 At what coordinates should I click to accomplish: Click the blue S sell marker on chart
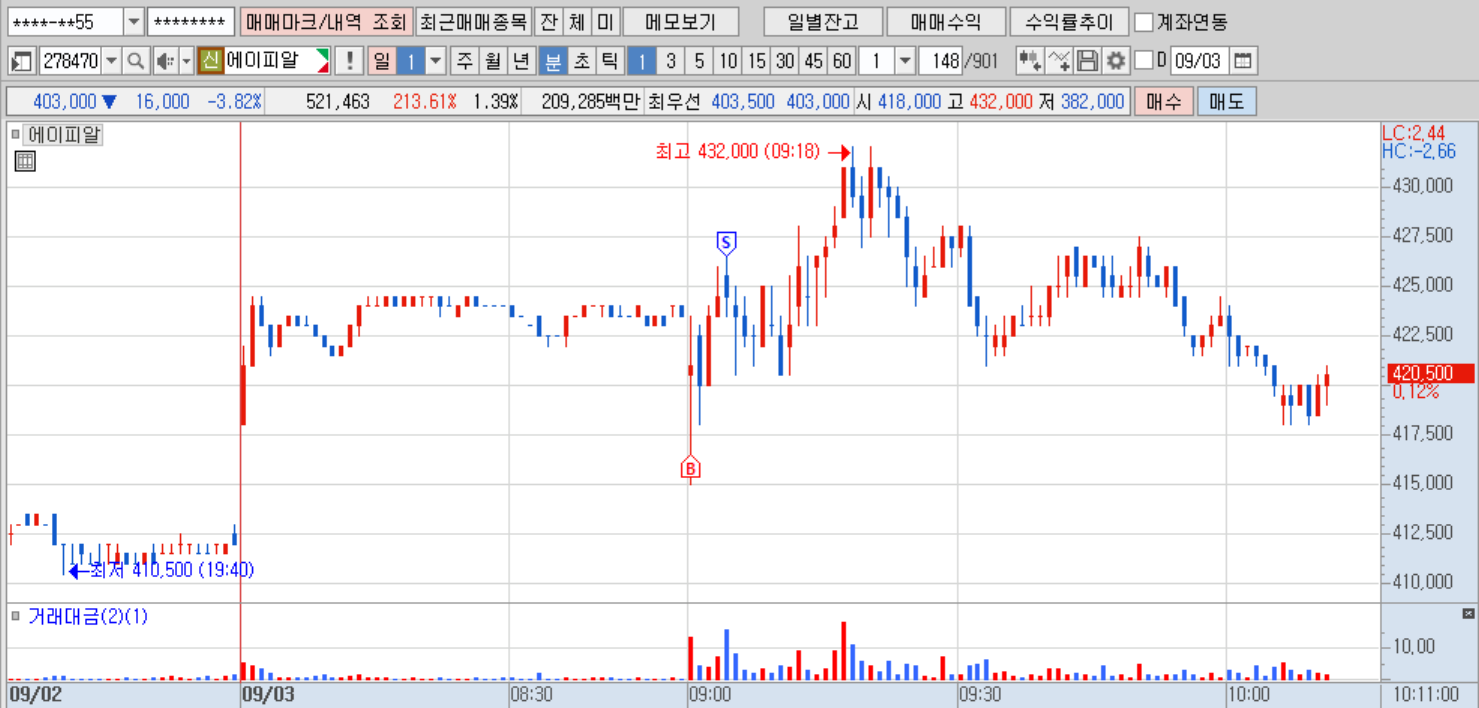point(727,242)
